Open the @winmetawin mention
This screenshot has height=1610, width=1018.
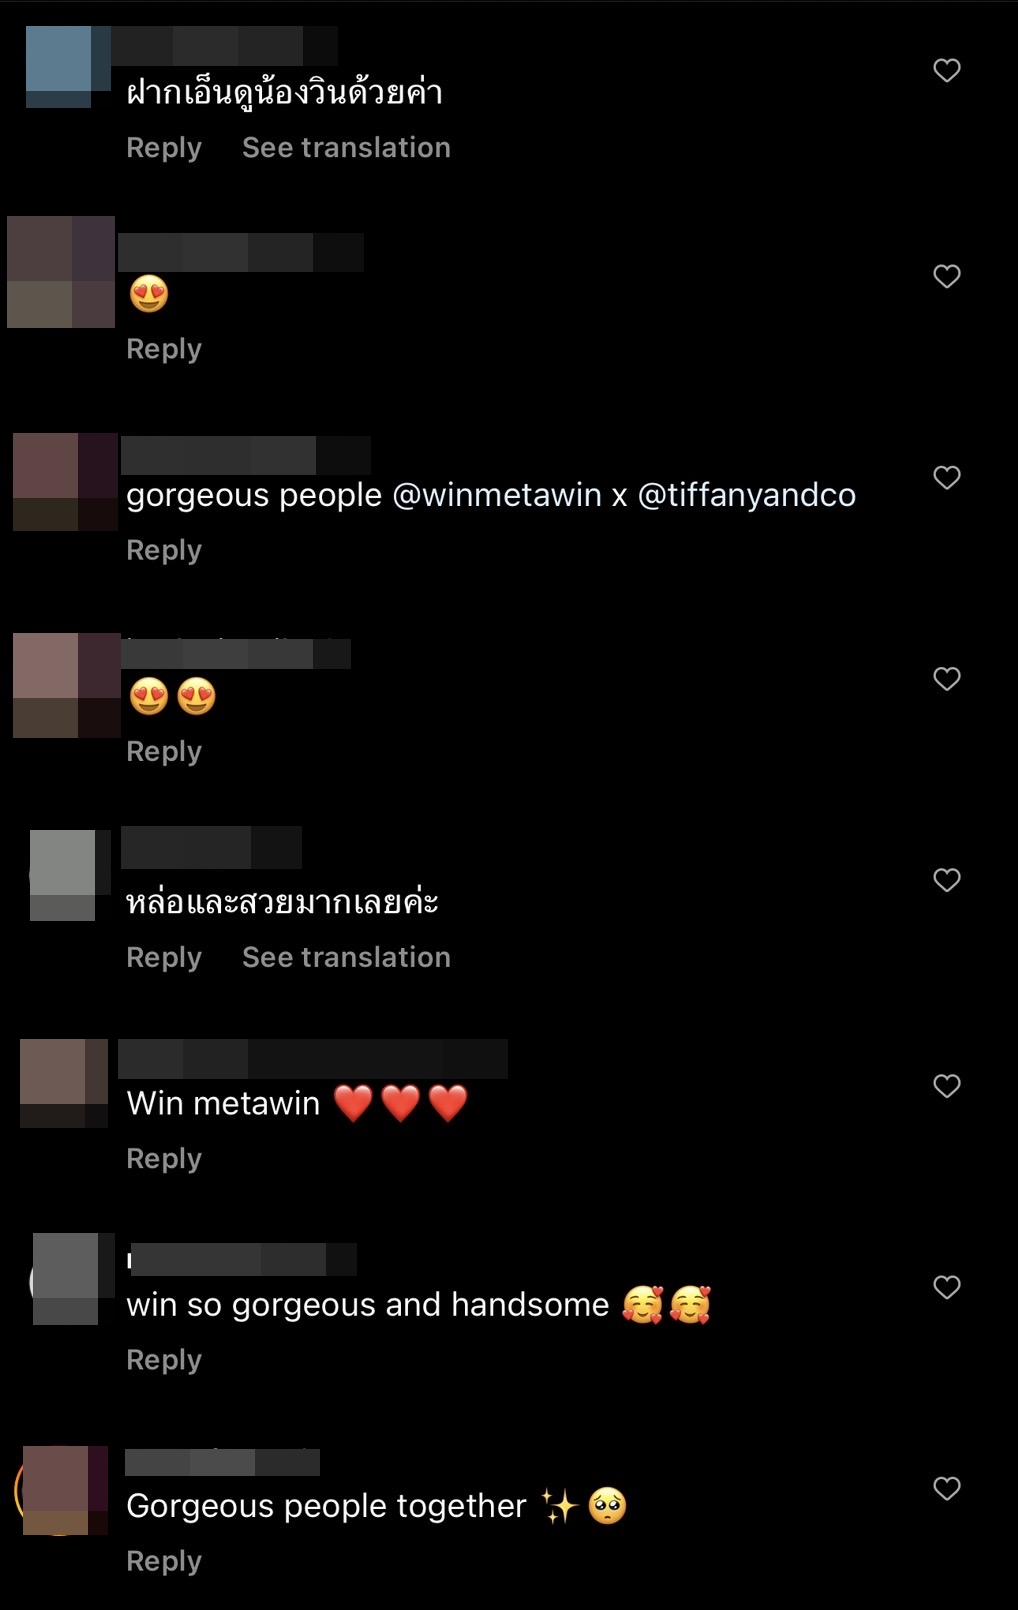tap(497, 495)
